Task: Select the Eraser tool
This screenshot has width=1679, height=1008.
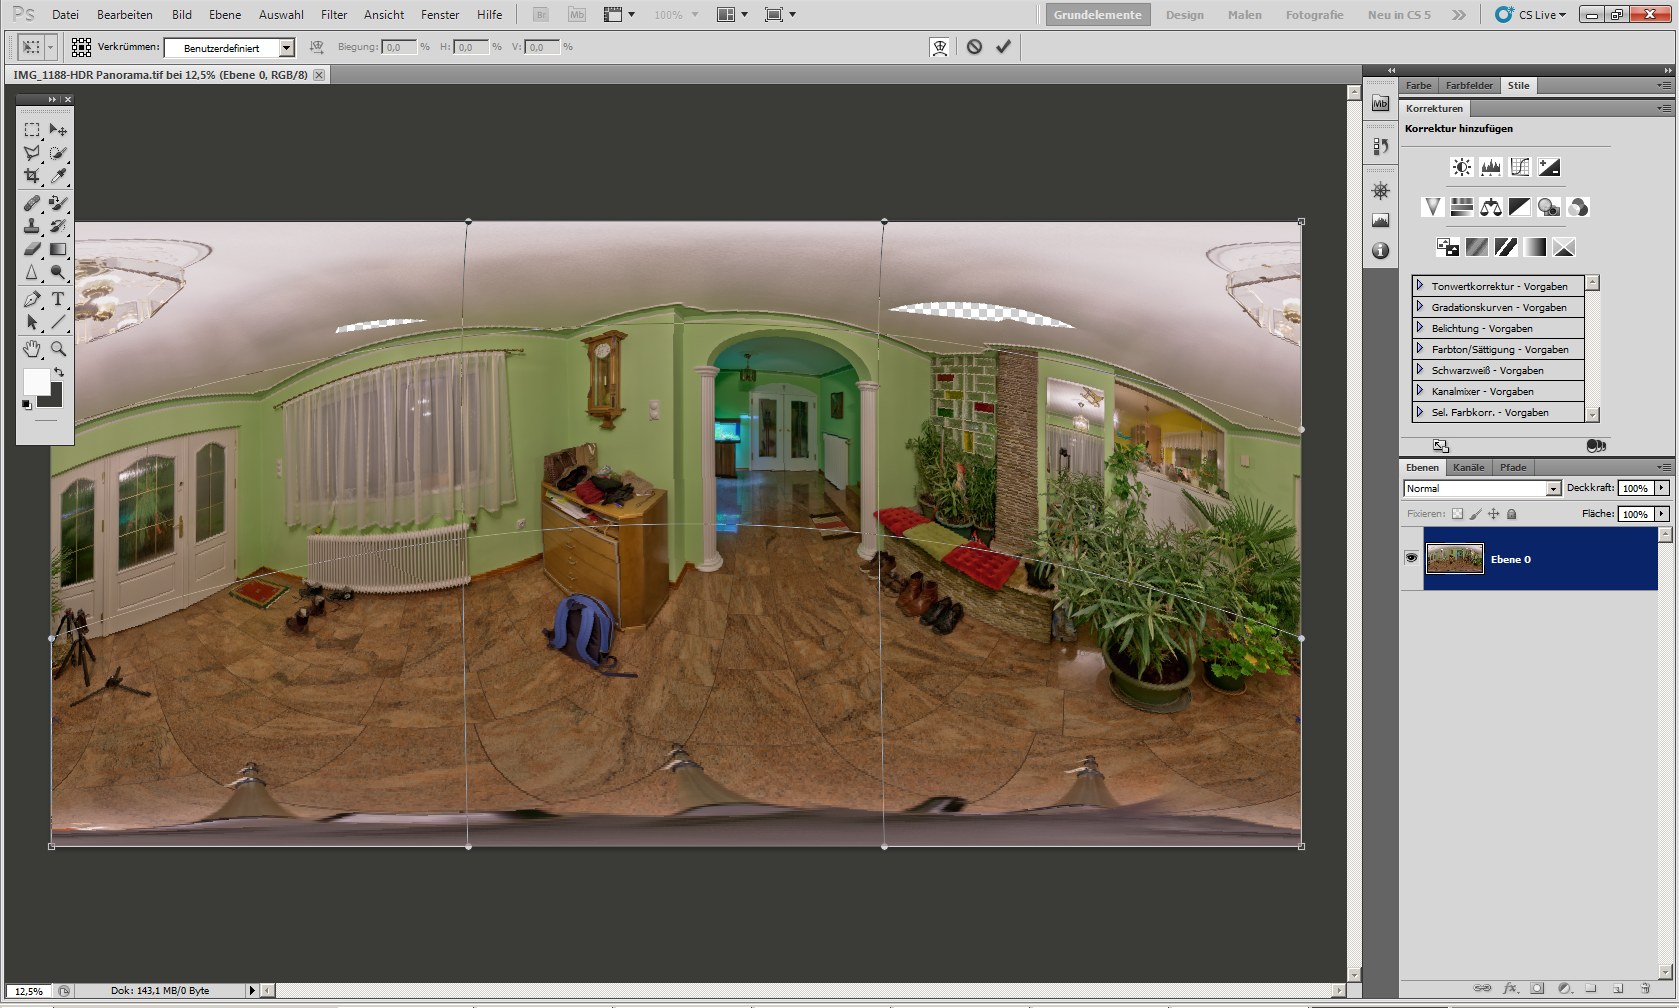Action: 32,249
